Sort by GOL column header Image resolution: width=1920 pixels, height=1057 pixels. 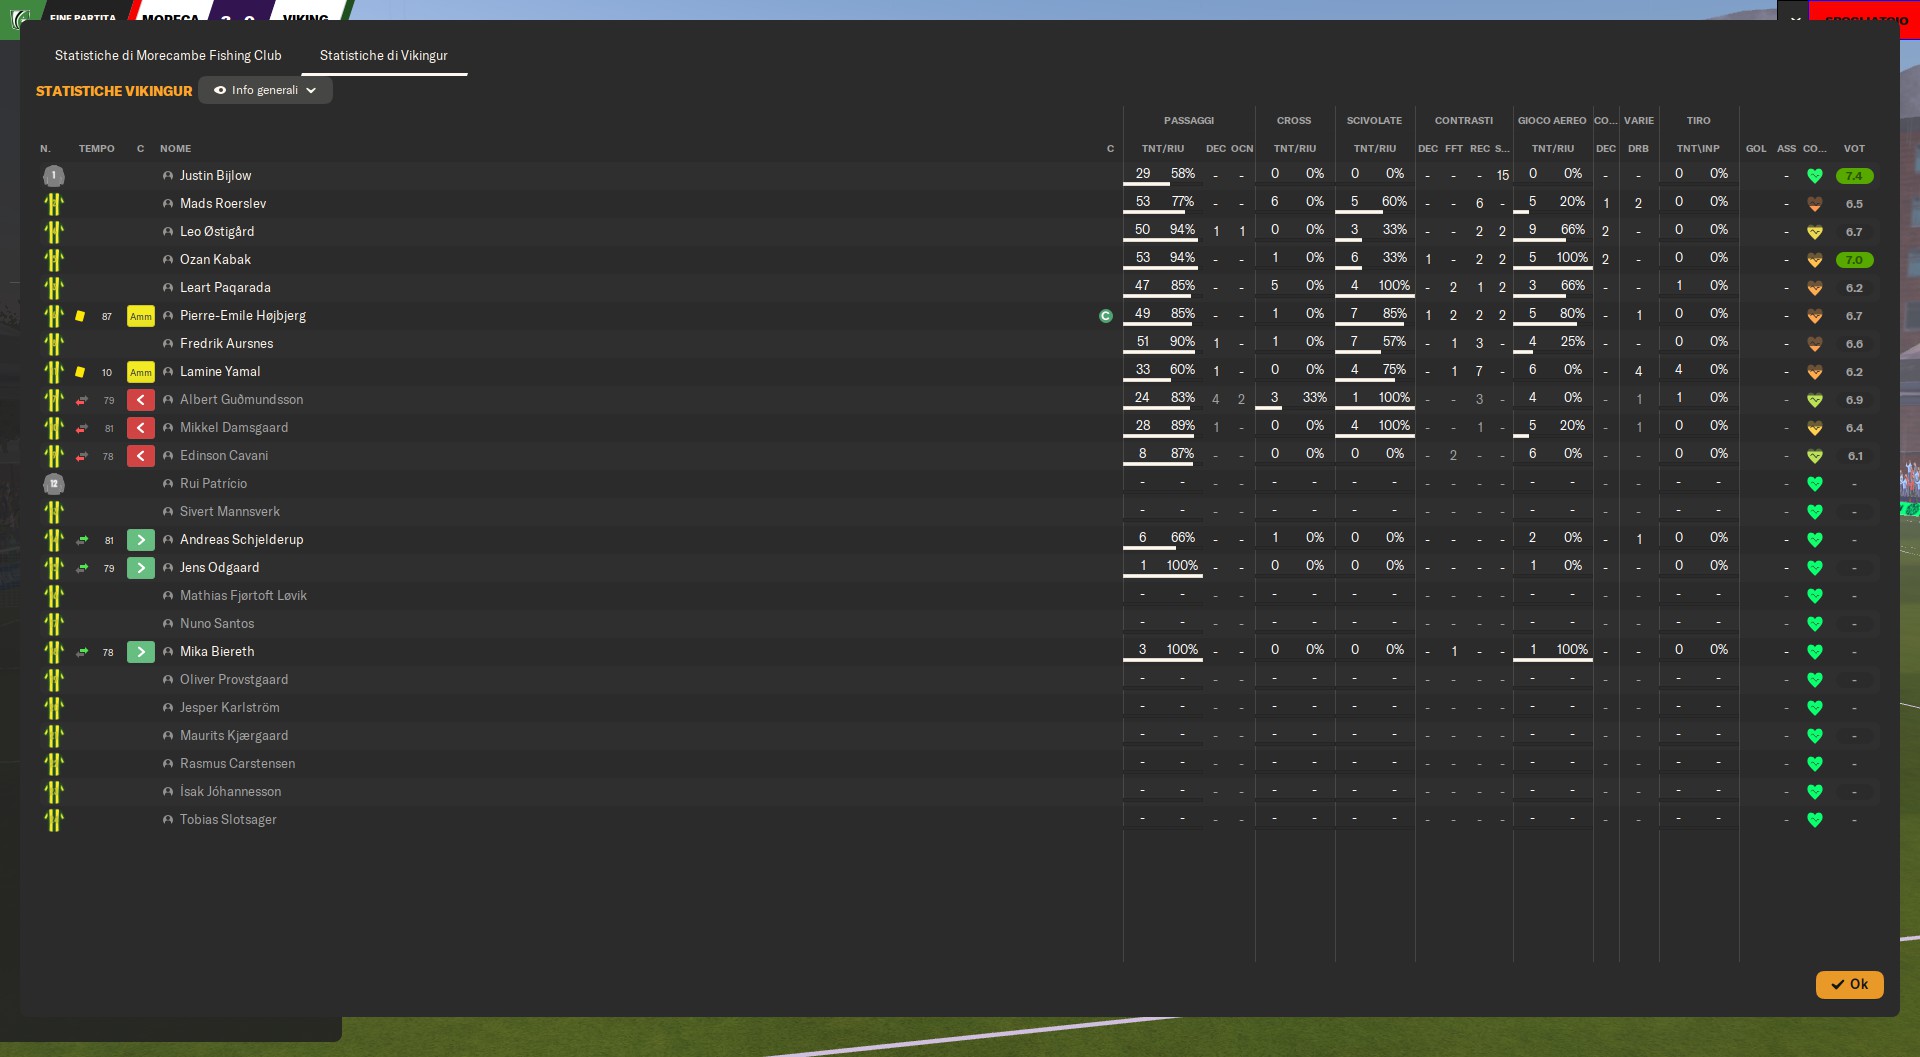click(x=1756, y=149)
